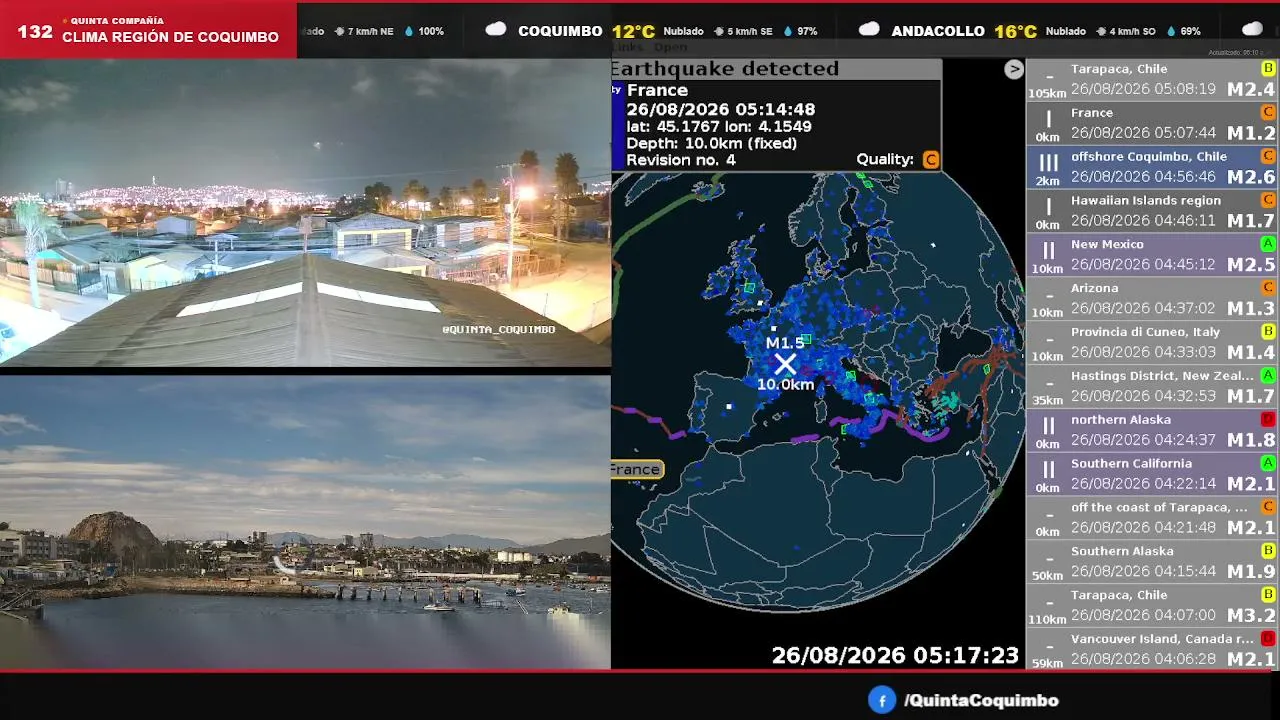1280x720 pixels.
Task: Open the daytime harbor webcam feed
Action: pos(305,522)
